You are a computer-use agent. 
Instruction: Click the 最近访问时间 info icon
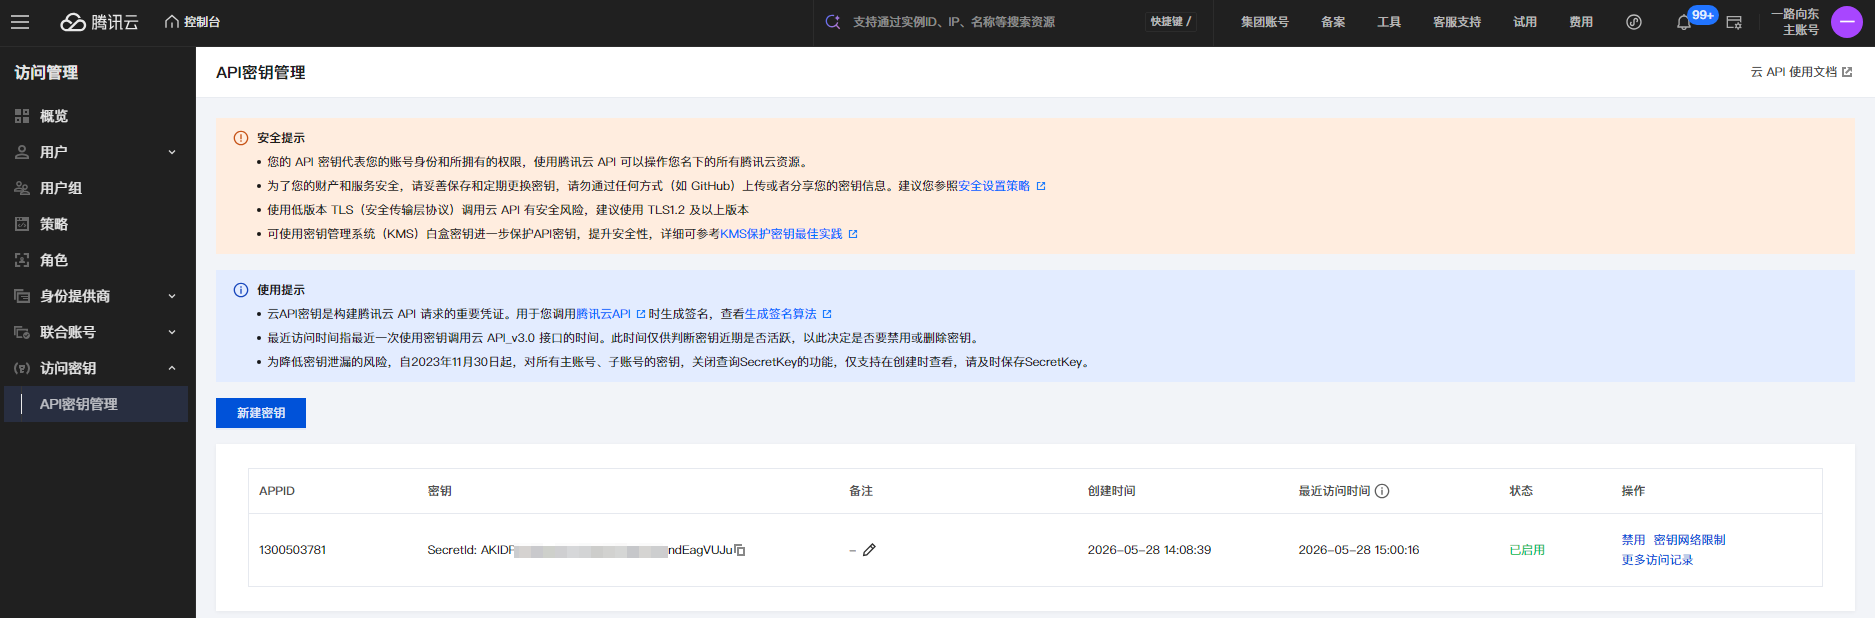(x=1382, y=491)
